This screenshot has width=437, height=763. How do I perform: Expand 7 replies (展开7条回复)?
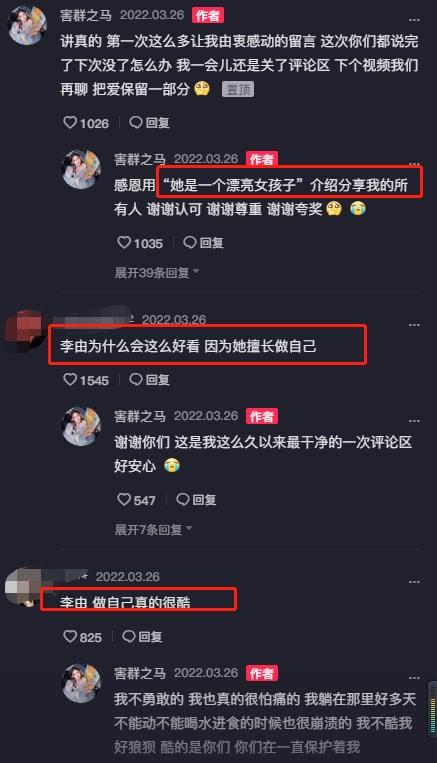pyautogui.click(x=153, y=529)
